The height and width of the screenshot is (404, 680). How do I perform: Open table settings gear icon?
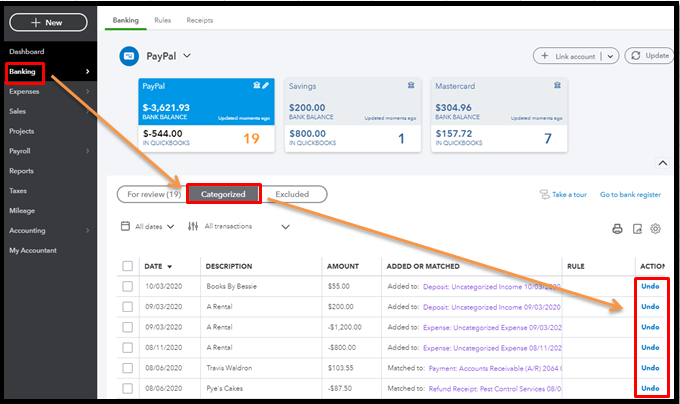[656, 229]
